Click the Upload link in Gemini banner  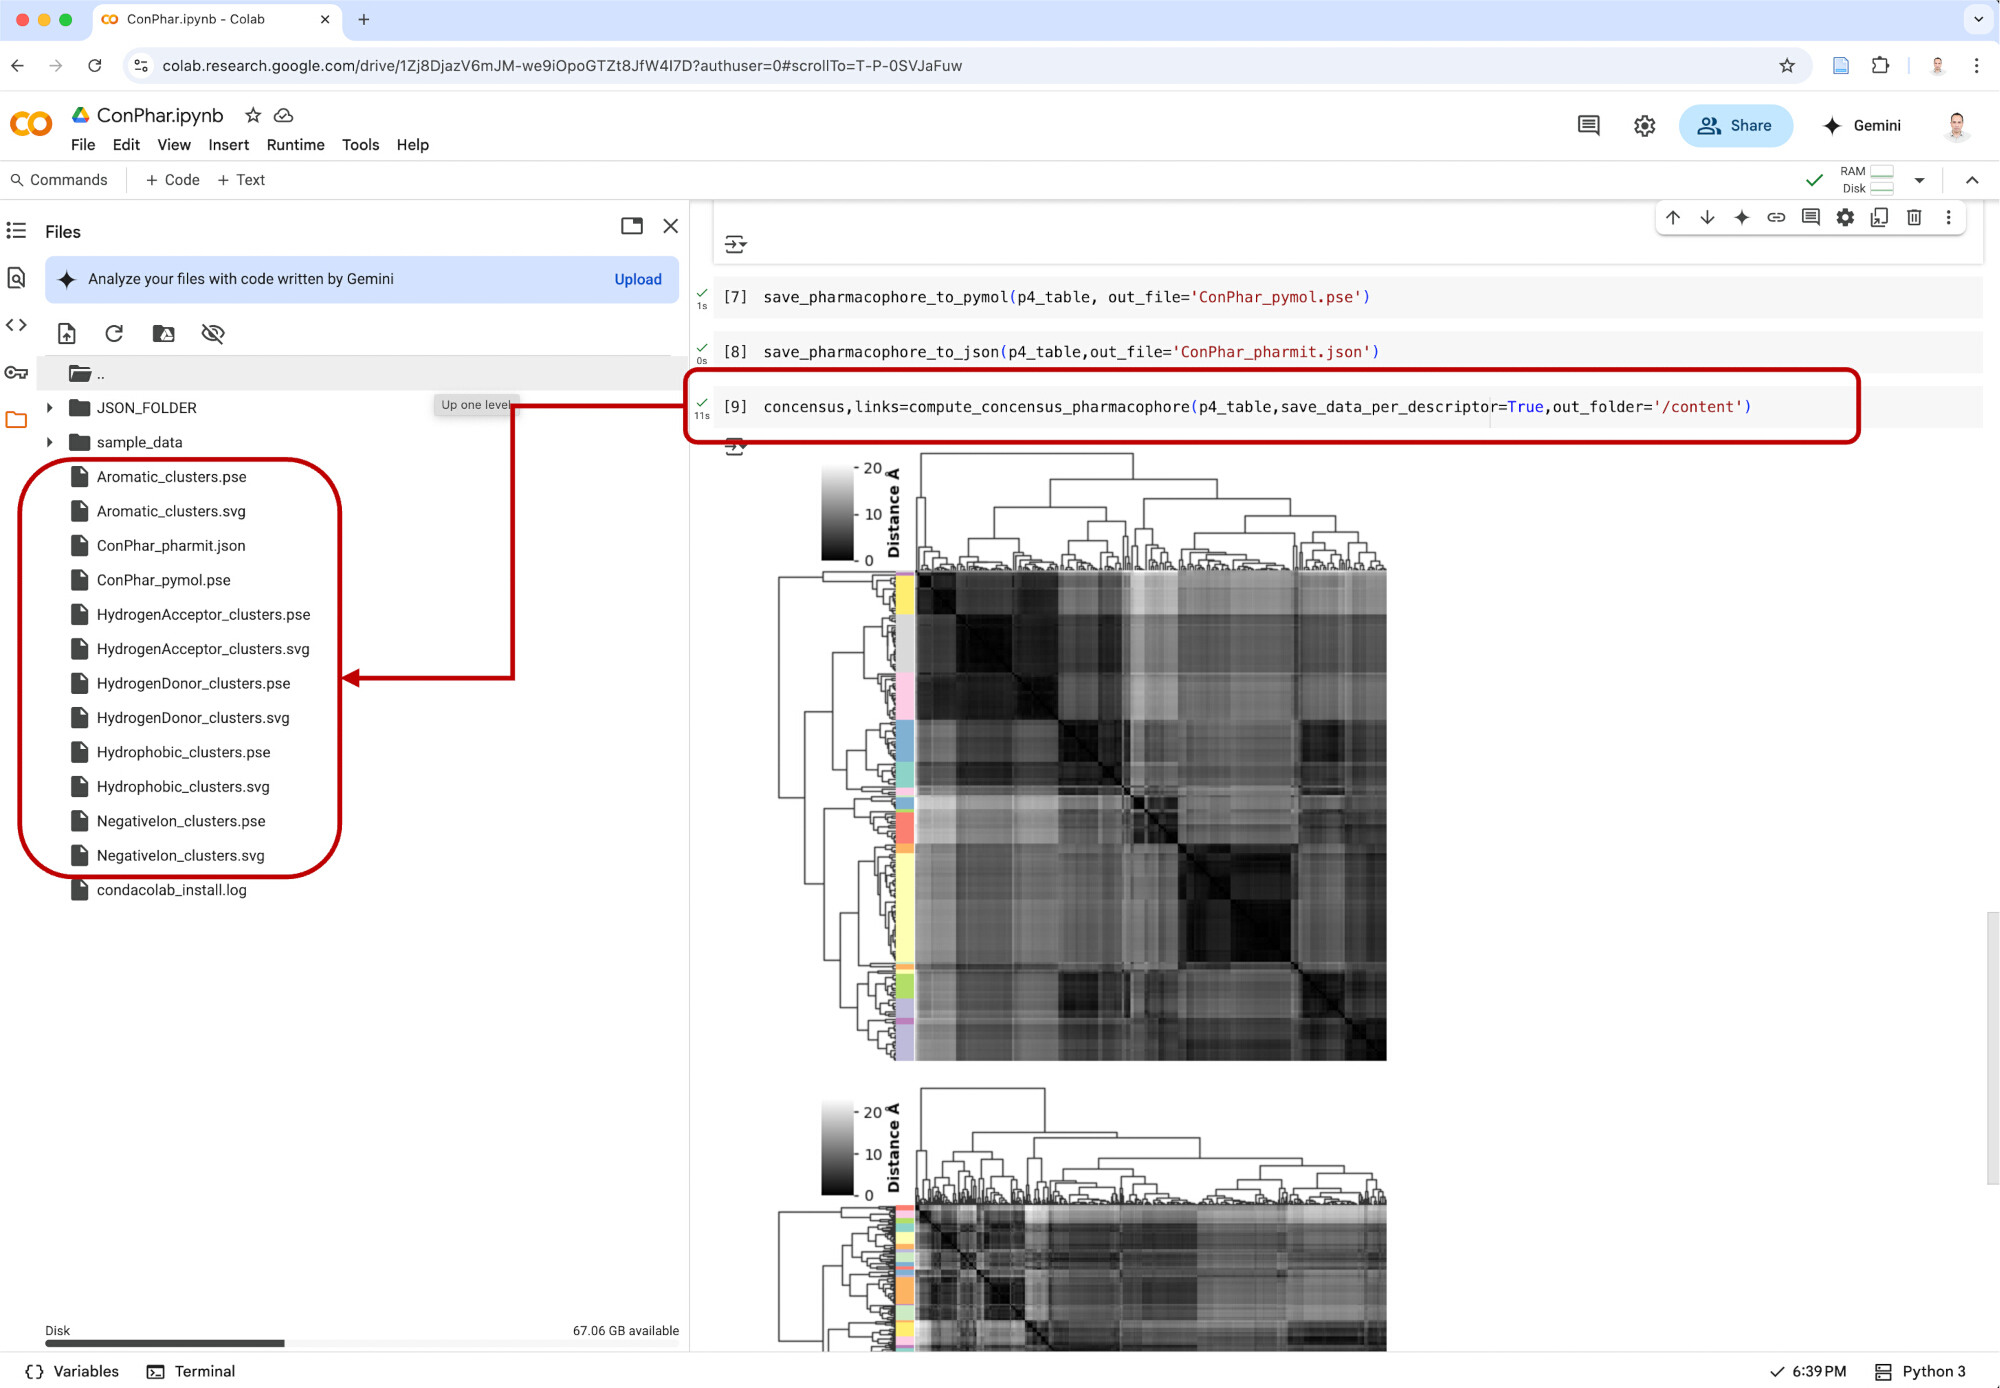click(638, 279)
